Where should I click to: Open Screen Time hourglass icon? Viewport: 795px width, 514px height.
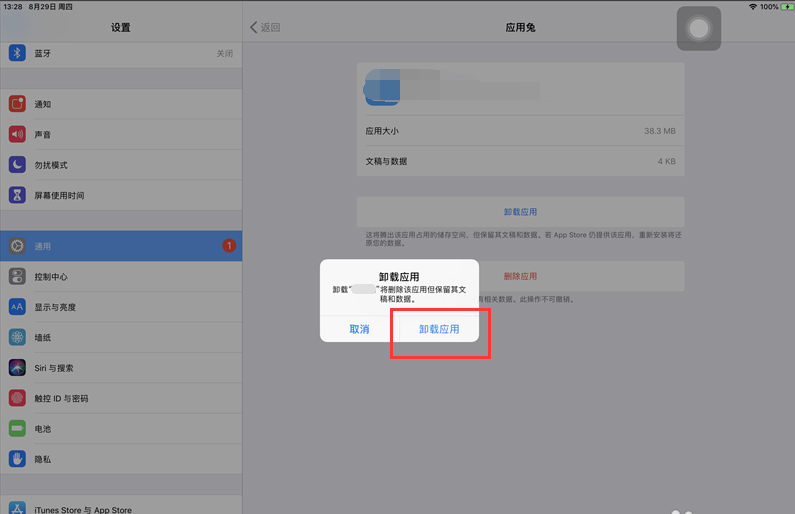[x=17, y=195]
